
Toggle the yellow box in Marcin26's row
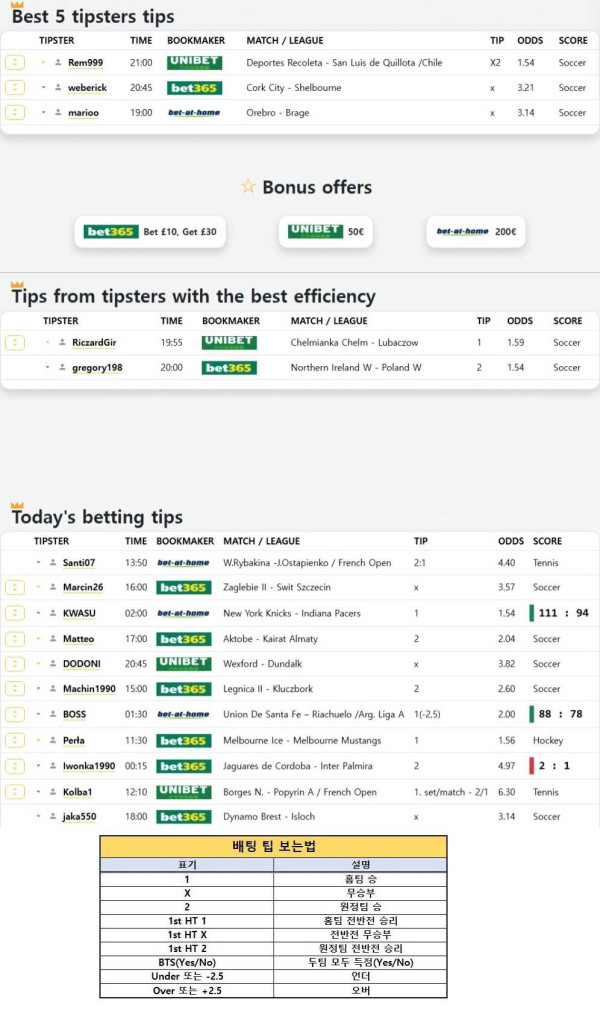click(15, 587)
